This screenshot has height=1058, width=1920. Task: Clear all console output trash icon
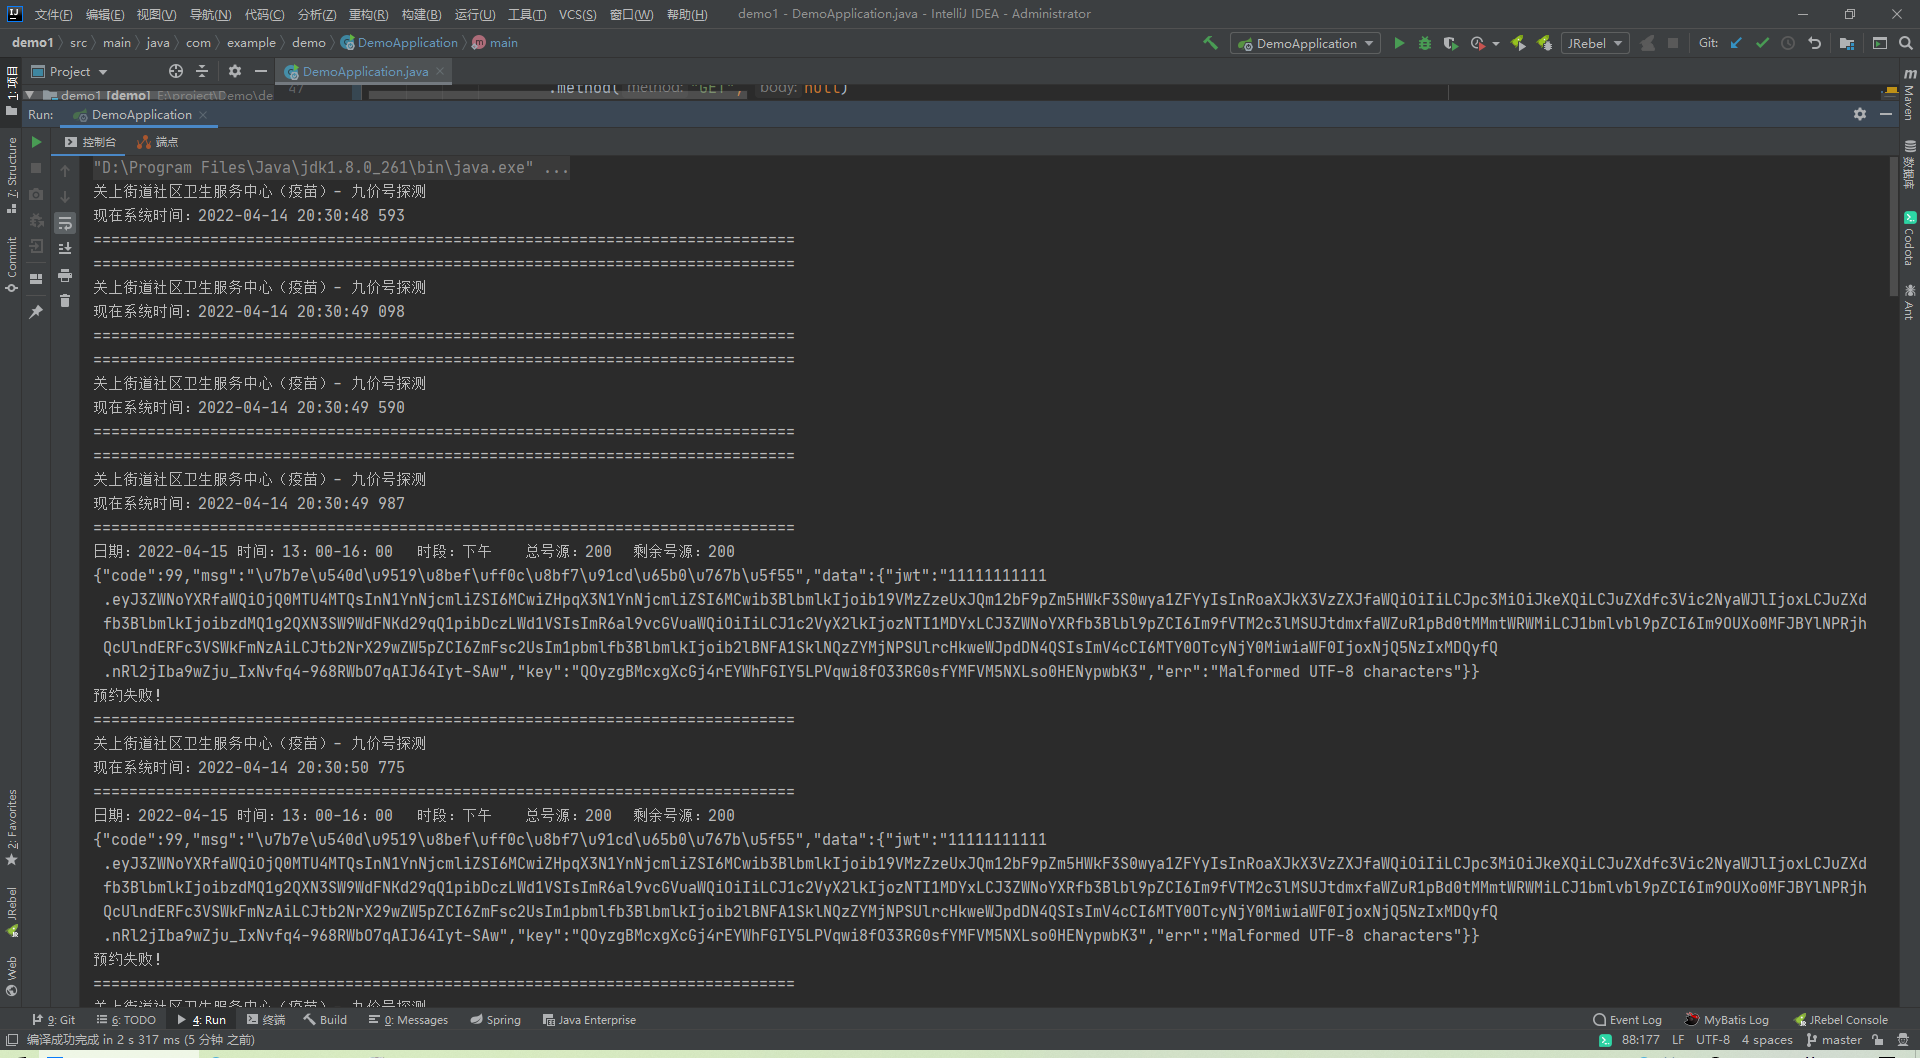pos(65,301)
